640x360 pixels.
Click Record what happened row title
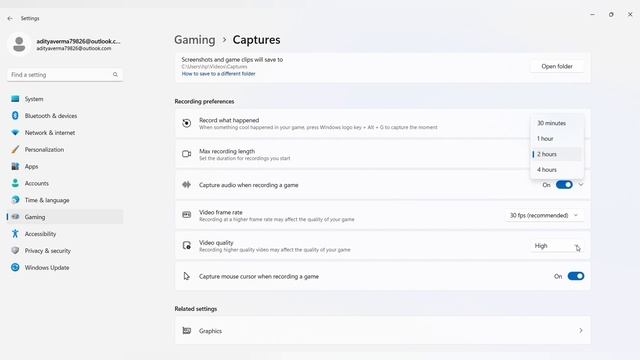tap(229, 120)
